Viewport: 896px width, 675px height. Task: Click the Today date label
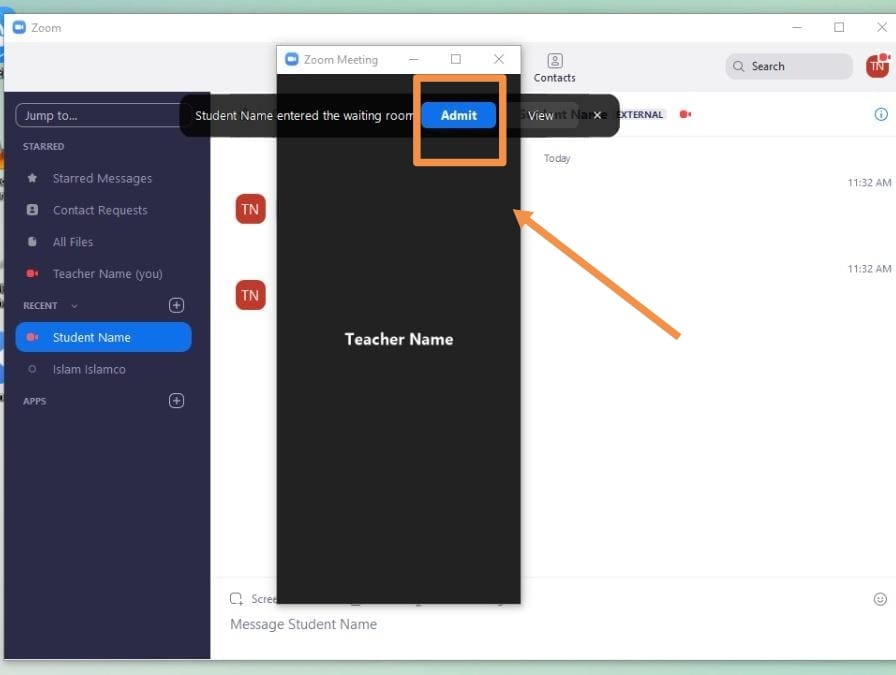coord(557,158)
